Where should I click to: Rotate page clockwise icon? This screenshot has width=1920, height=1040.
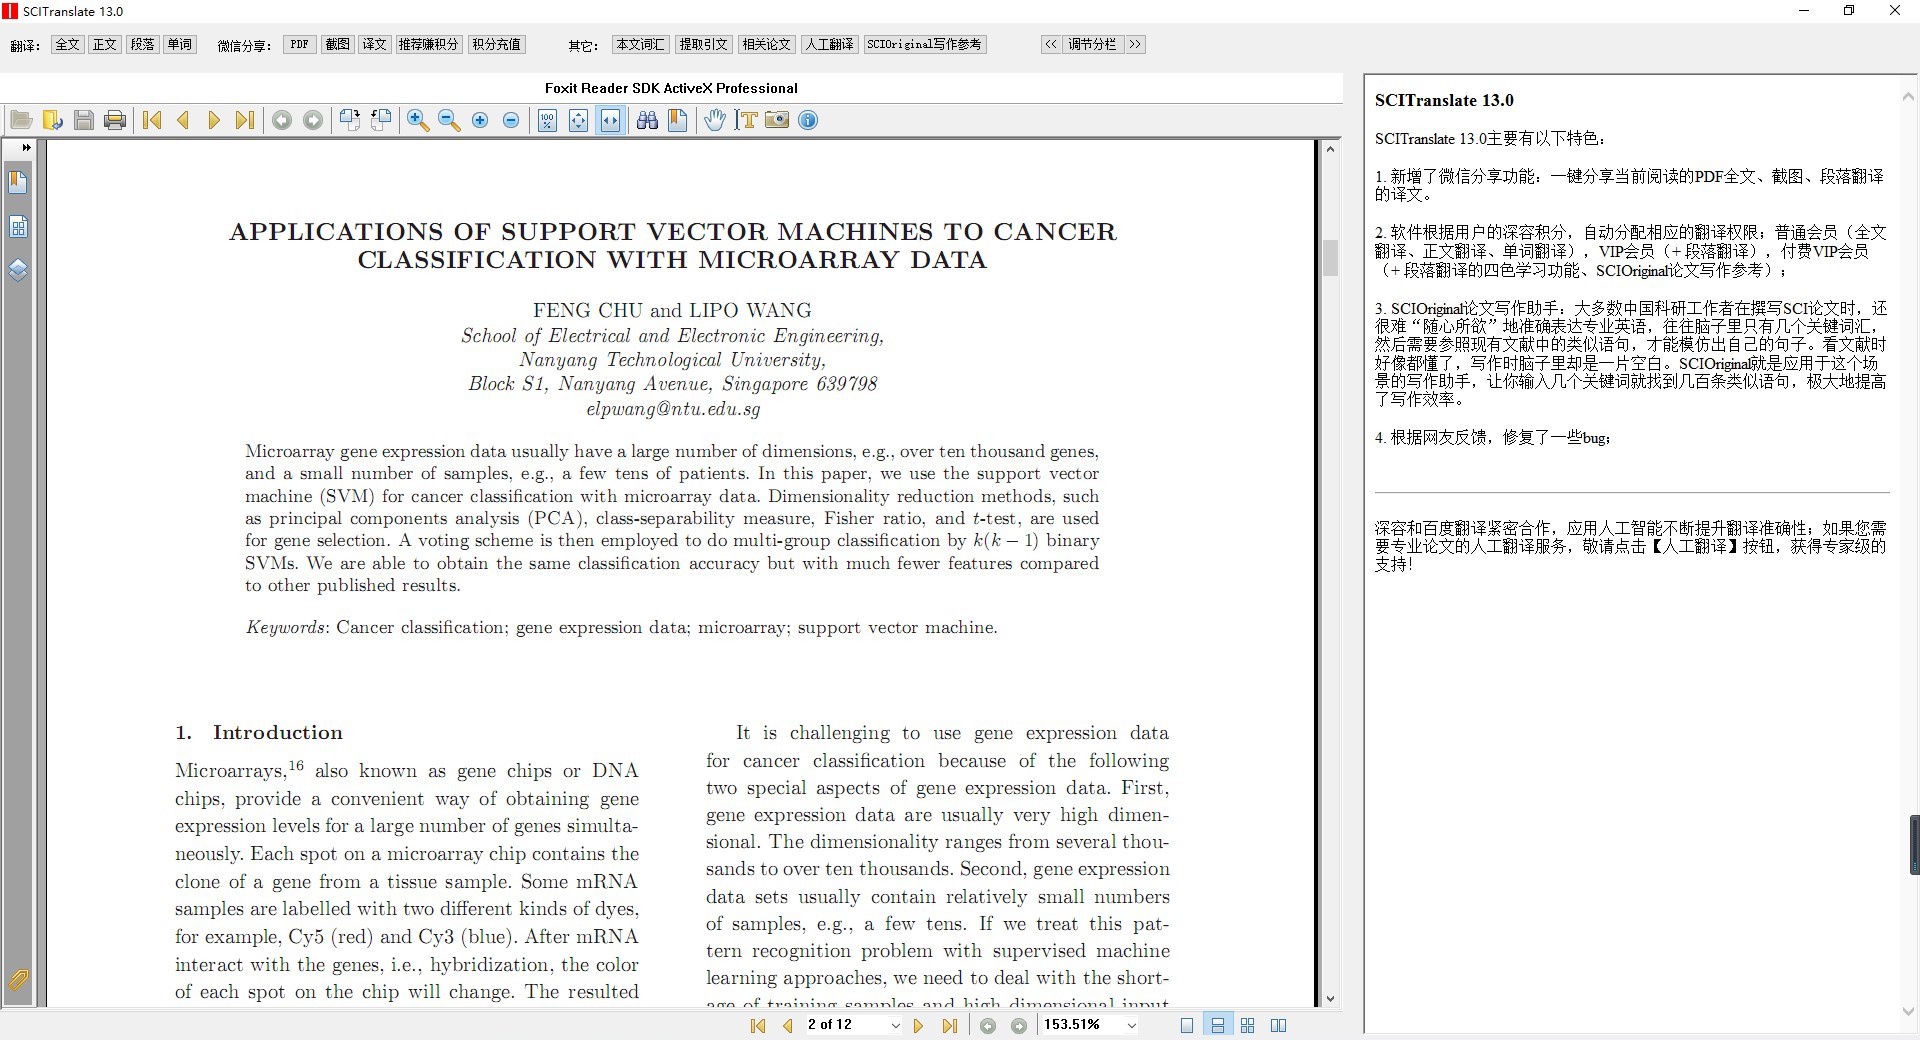coord(350,120)
